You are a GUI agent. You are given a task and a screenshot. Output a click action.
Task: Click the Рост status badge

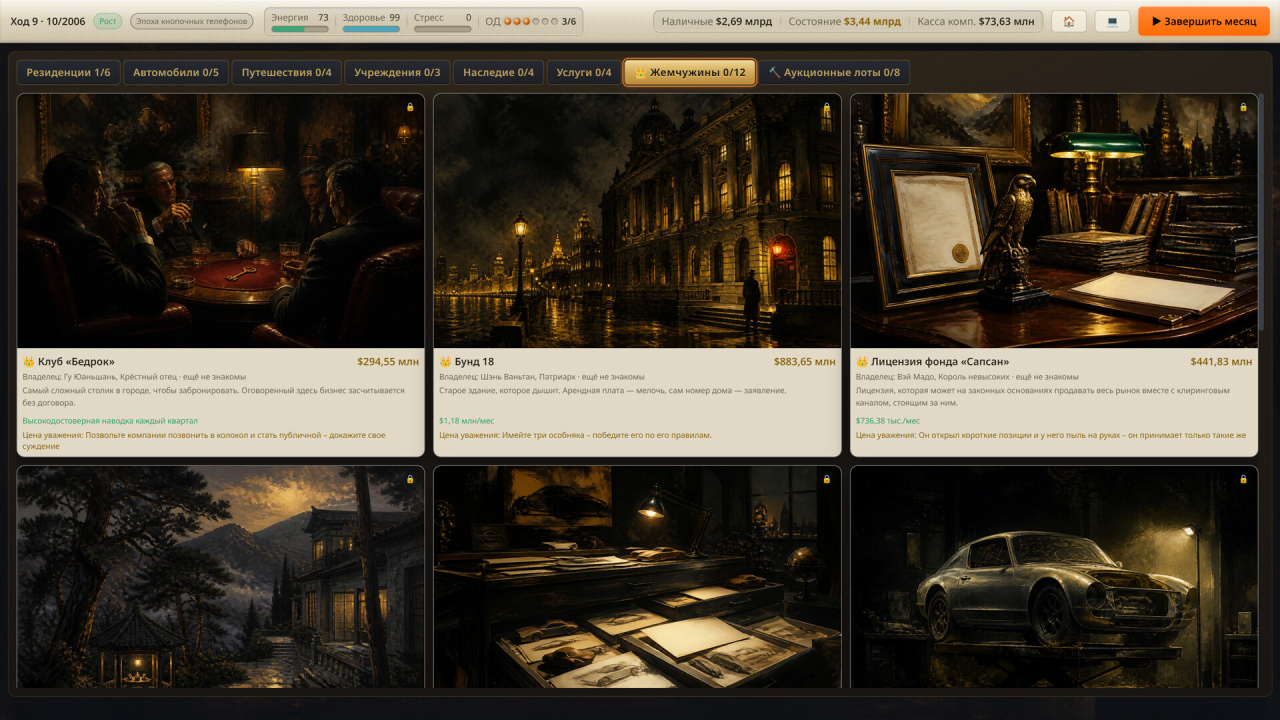click(x=108, y=21)
